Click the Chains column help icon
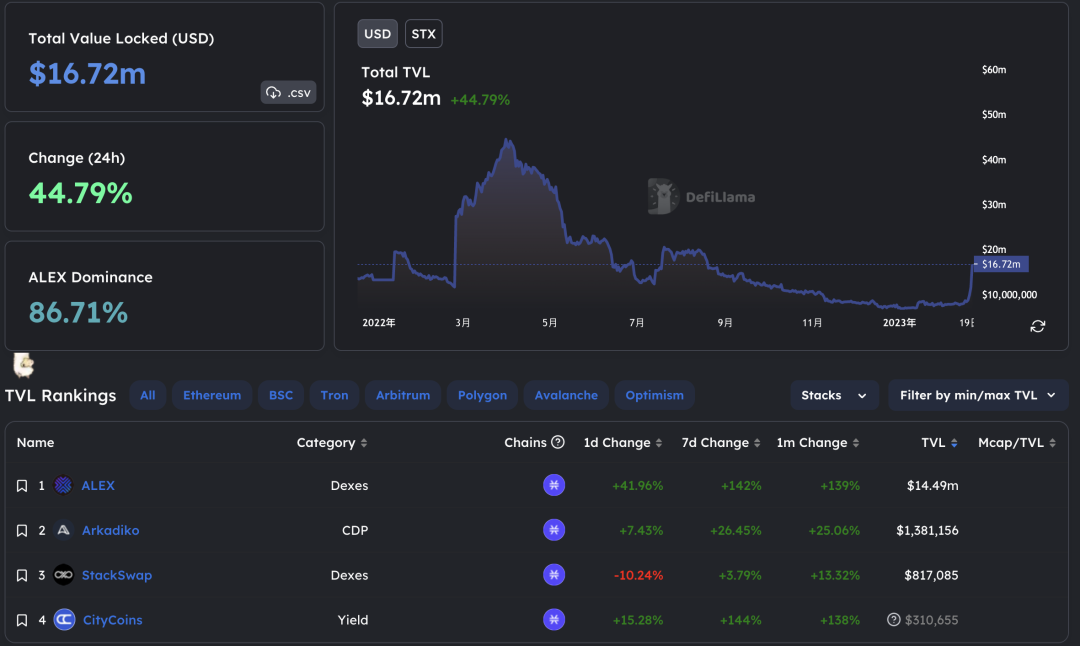 click(558, 442)
